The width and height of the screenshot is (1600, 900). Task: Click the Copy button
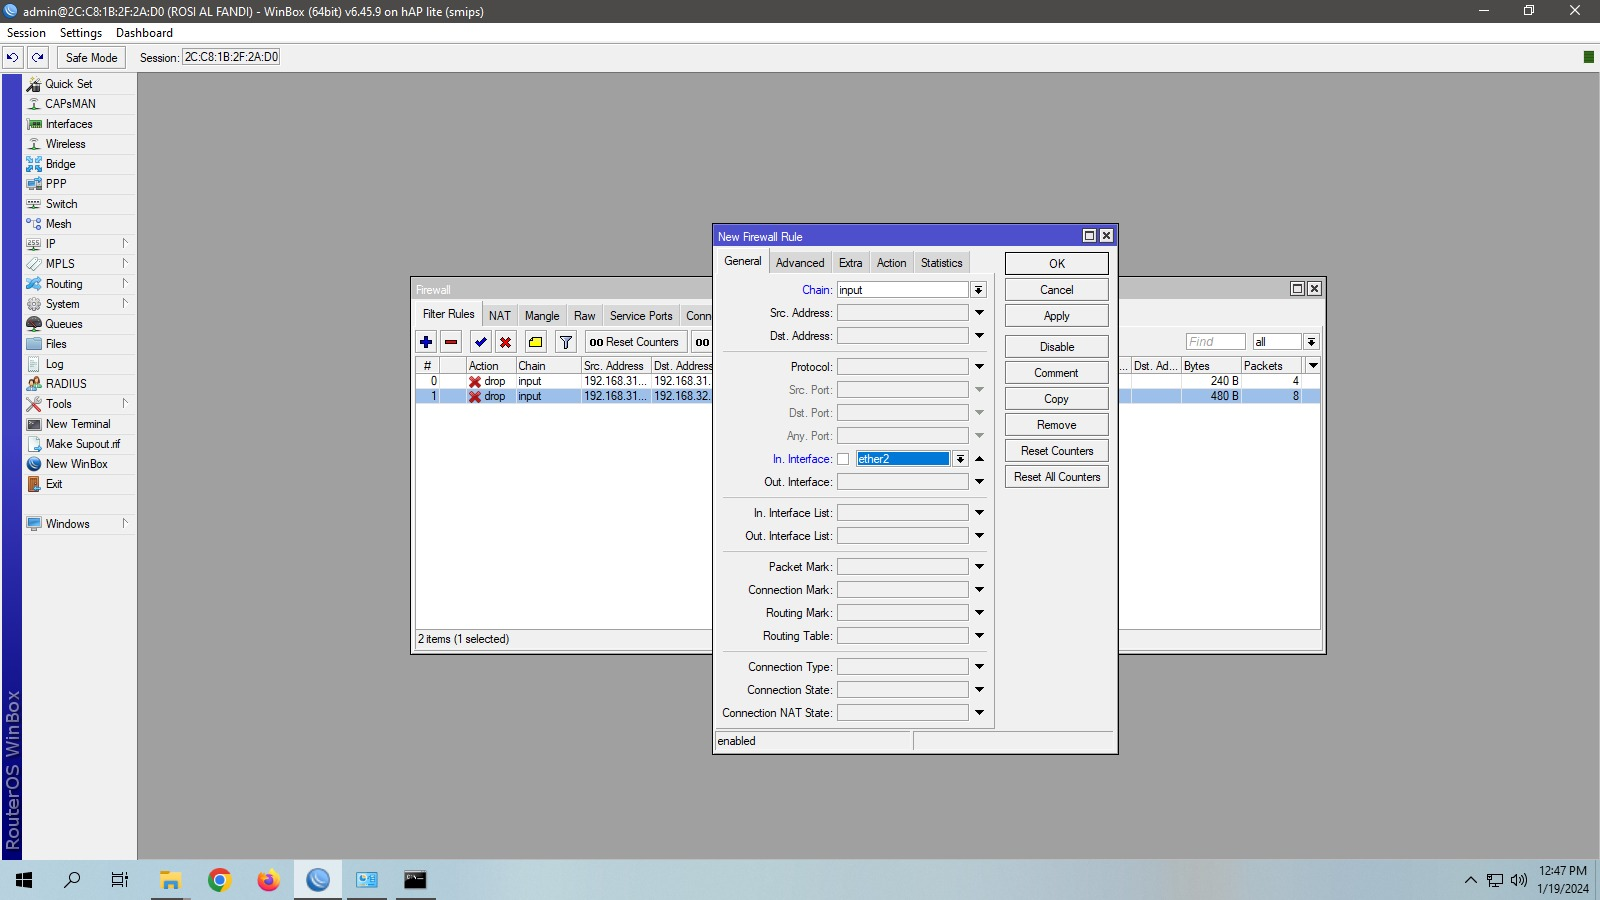1056,399
